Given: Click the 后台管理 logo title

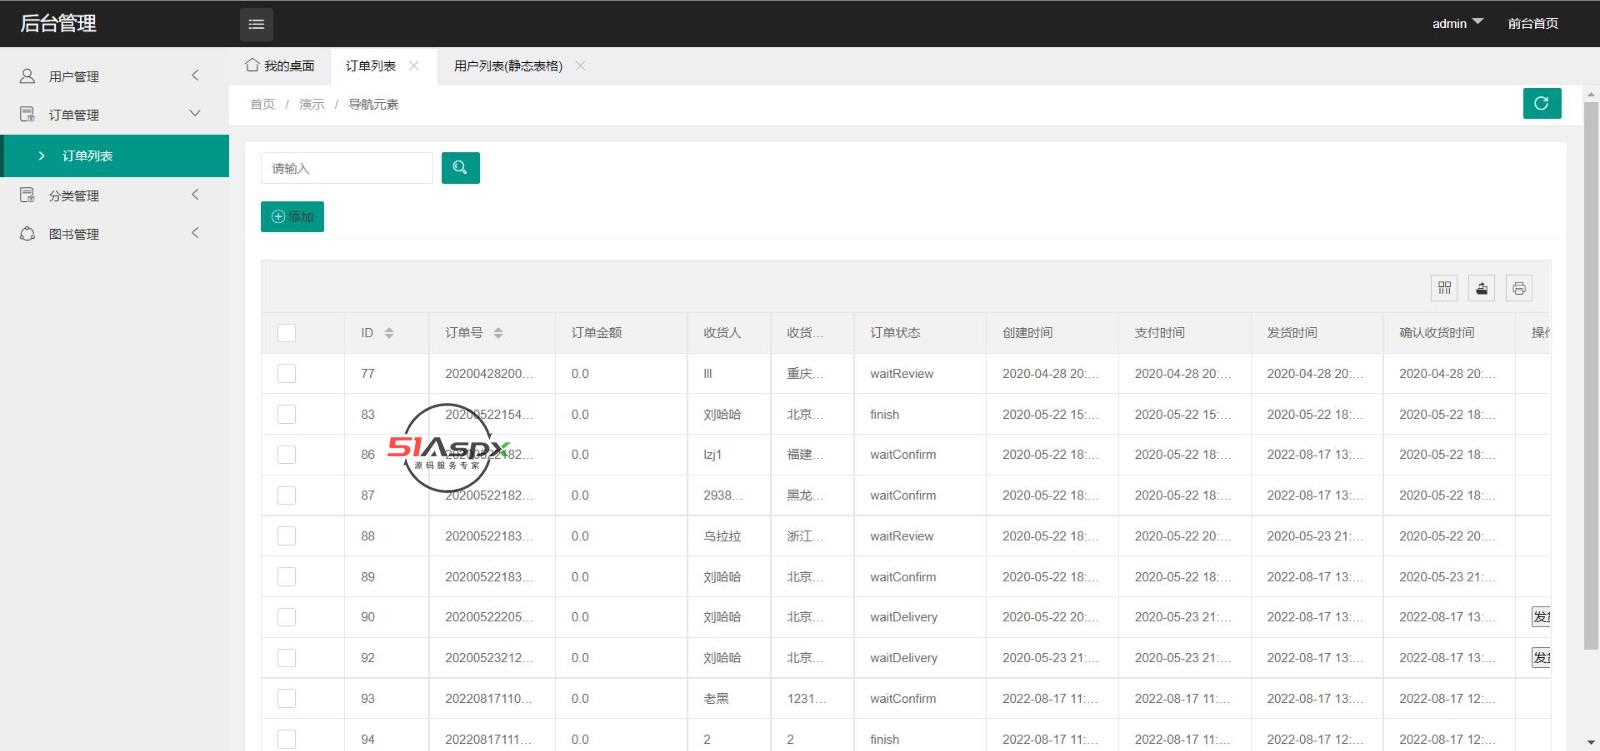Looking at the screenshot, I should tap(58, 23).
